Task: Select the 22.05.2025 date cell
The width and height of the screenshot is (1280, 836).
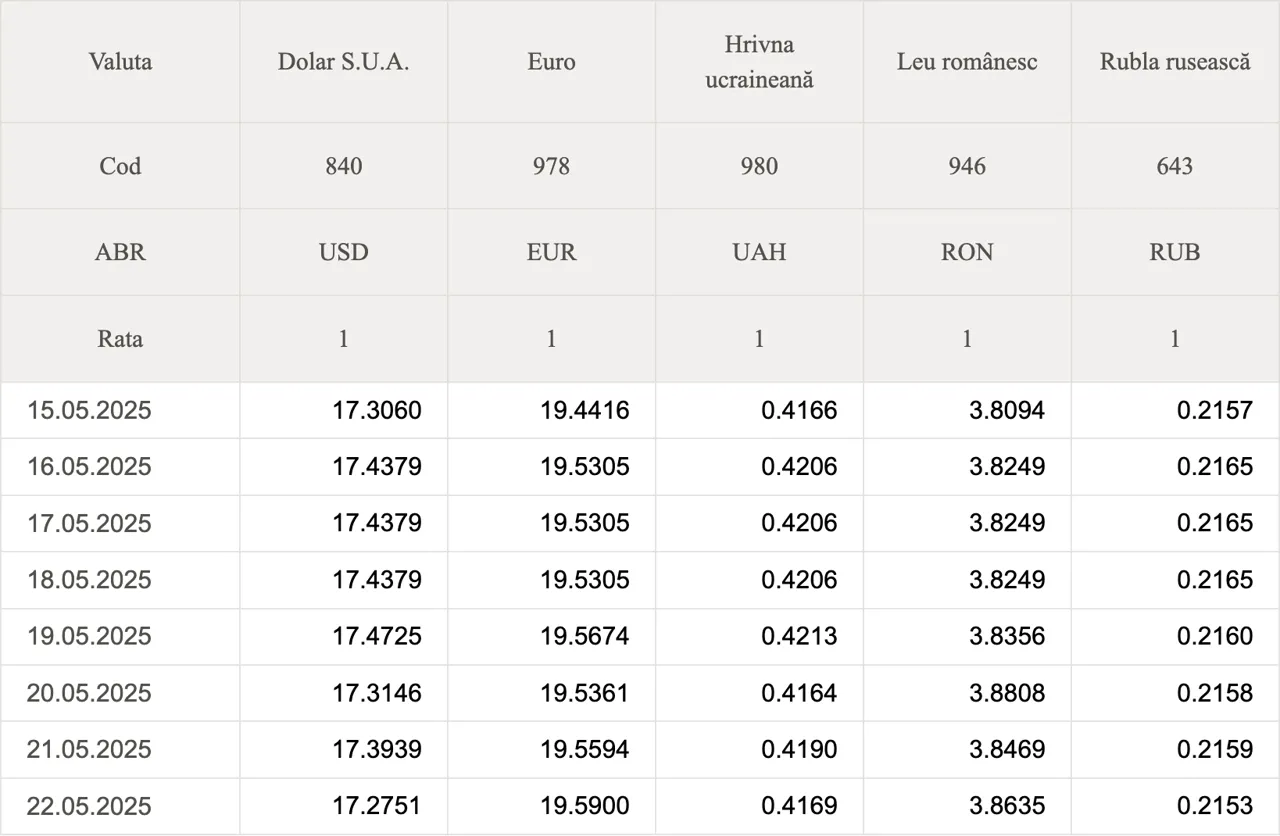Action: [x=120, y=806]
